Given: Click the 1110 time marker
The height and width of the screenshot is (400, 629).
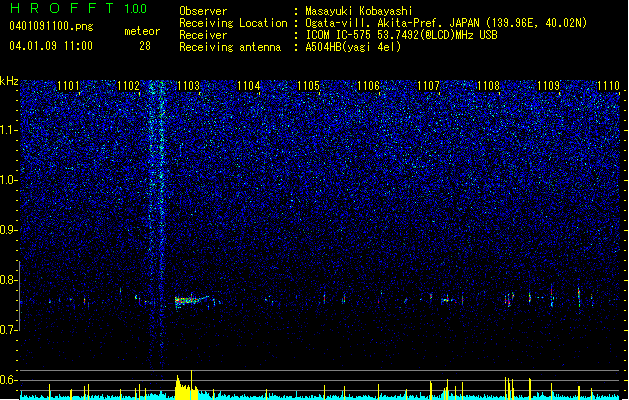Looking at the screenshot, I should [x=609, y=86].
